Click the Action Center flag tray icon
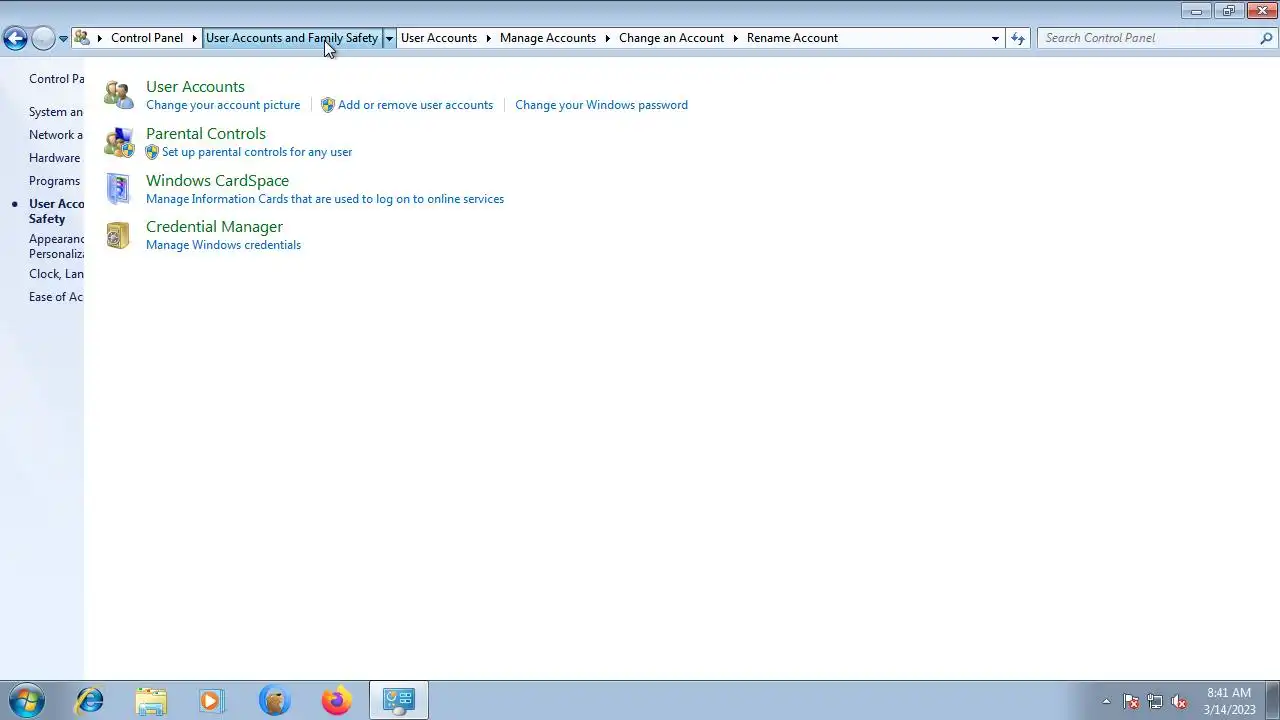The width and height of the screenshot is (1280, 720). [x=1131, y=701]
